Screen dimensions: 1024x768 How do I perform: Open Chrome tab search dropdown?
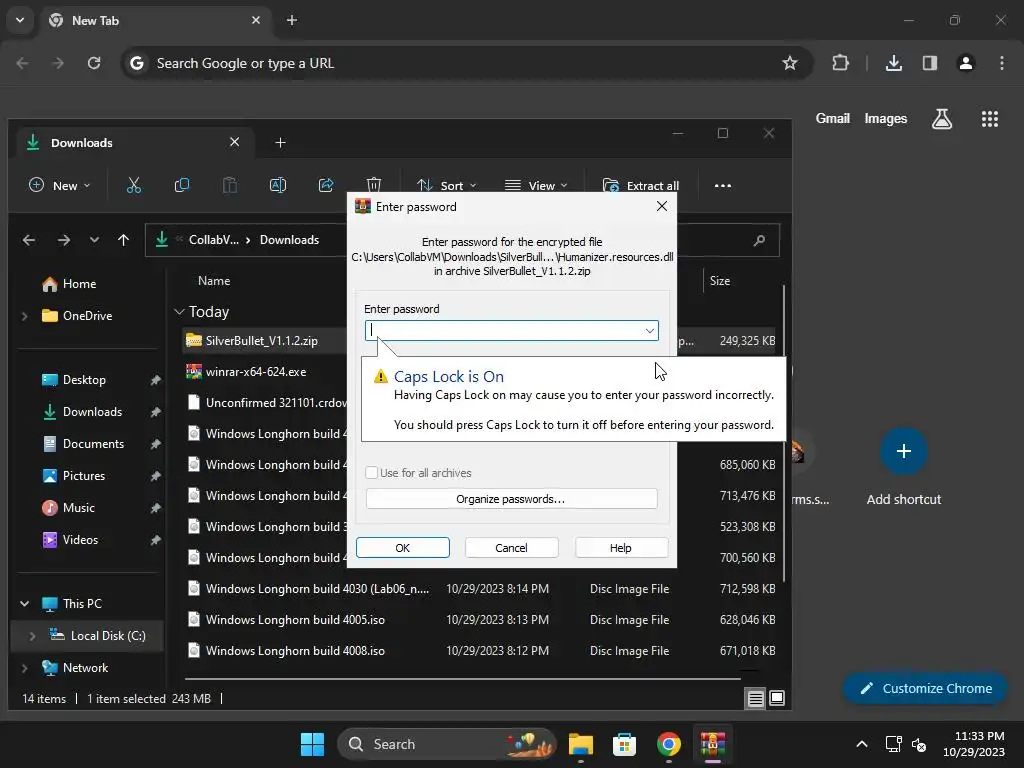pos(20,20)
